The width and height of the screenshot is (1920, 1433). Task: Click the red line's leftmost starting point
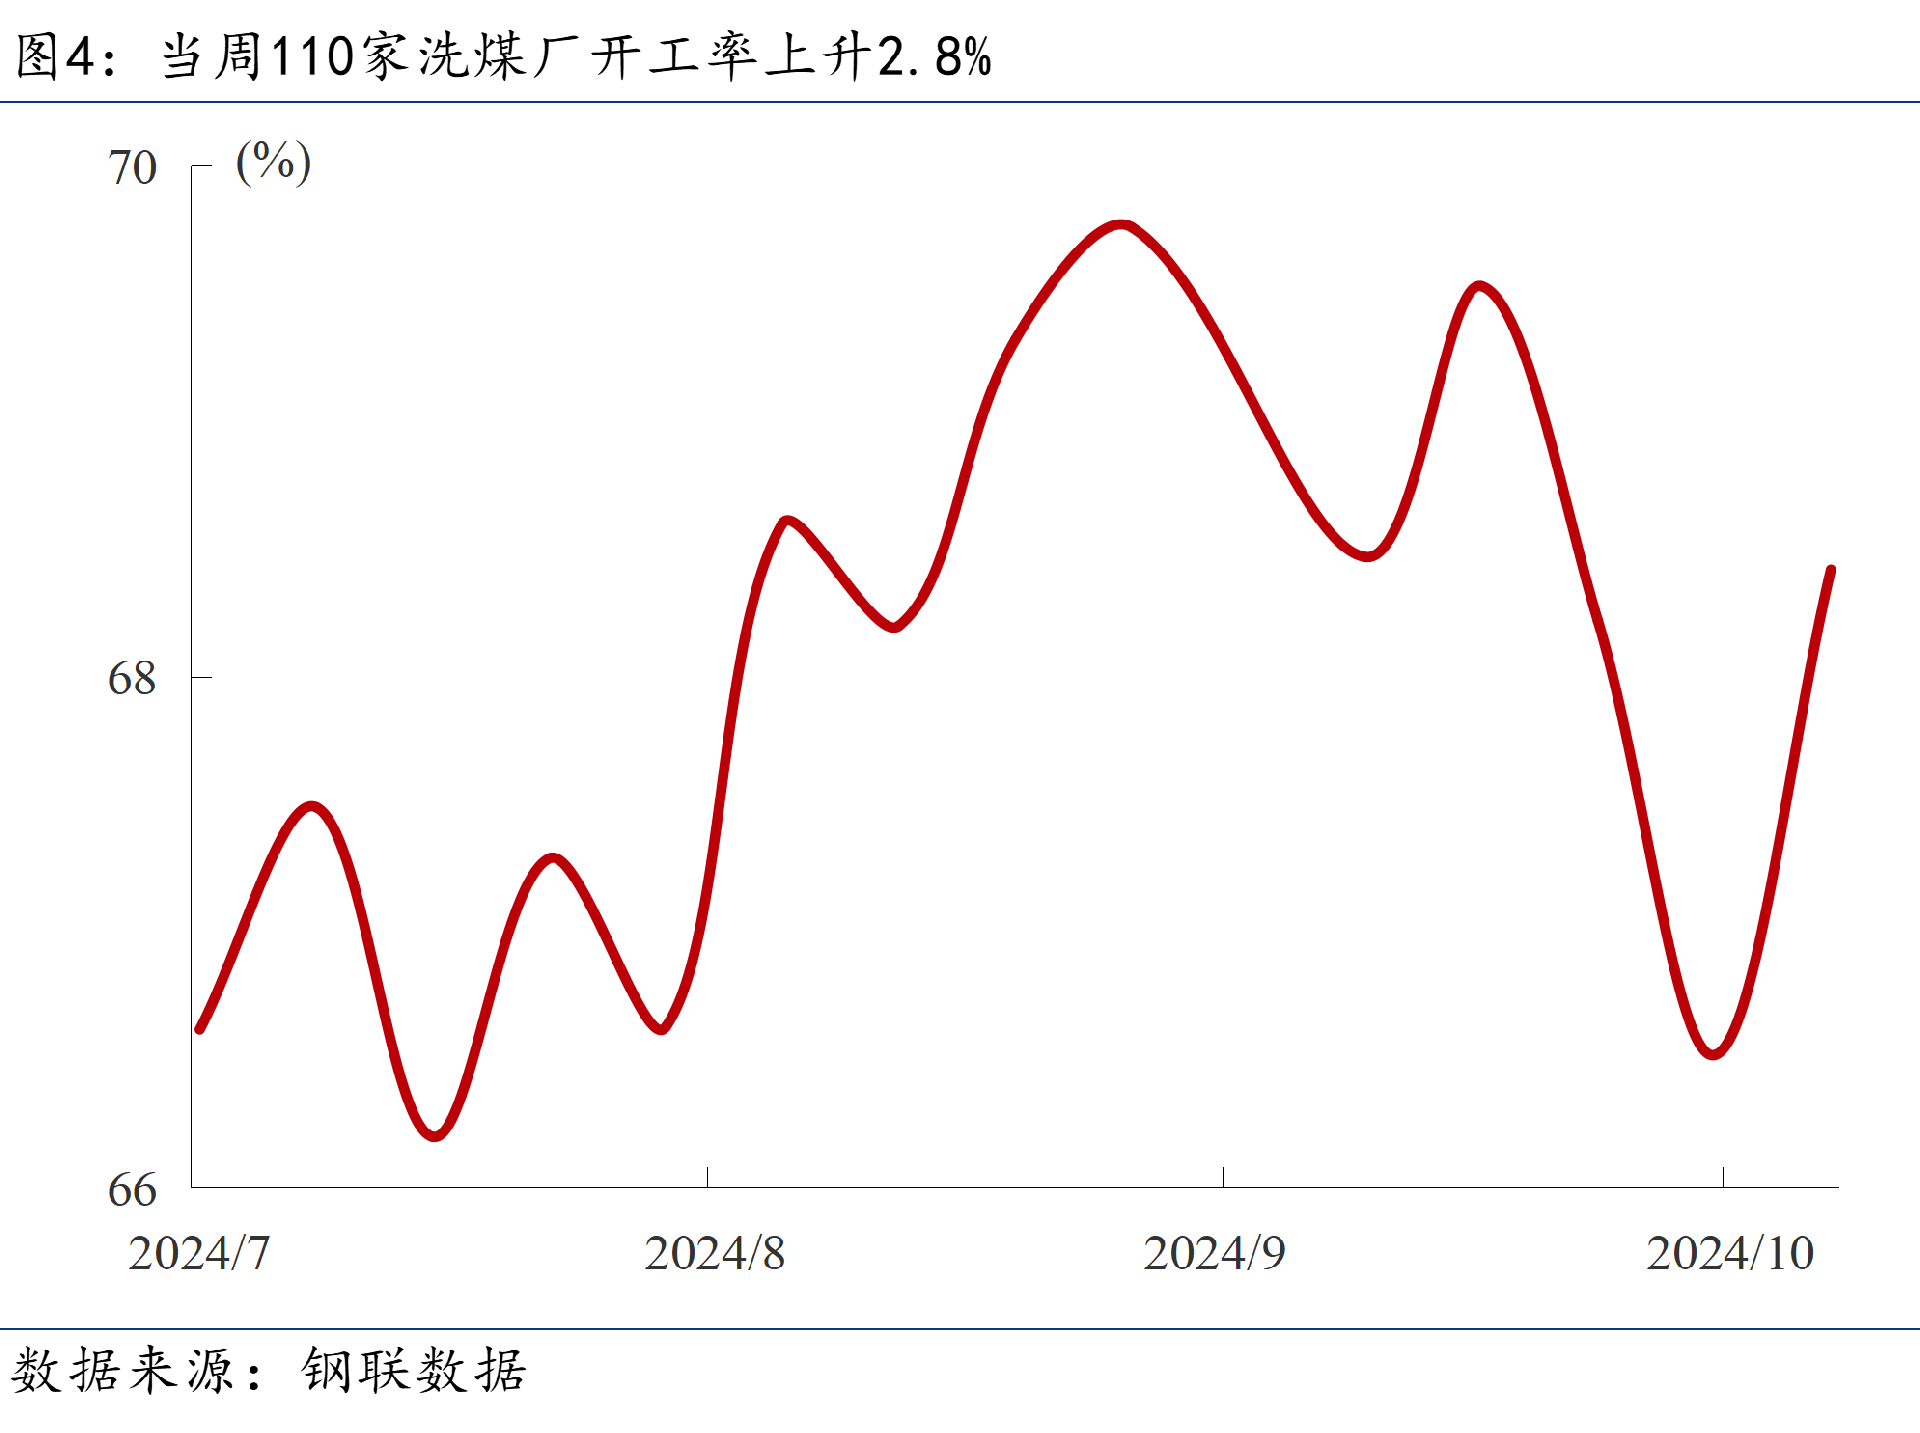[x=200, y=1028]
